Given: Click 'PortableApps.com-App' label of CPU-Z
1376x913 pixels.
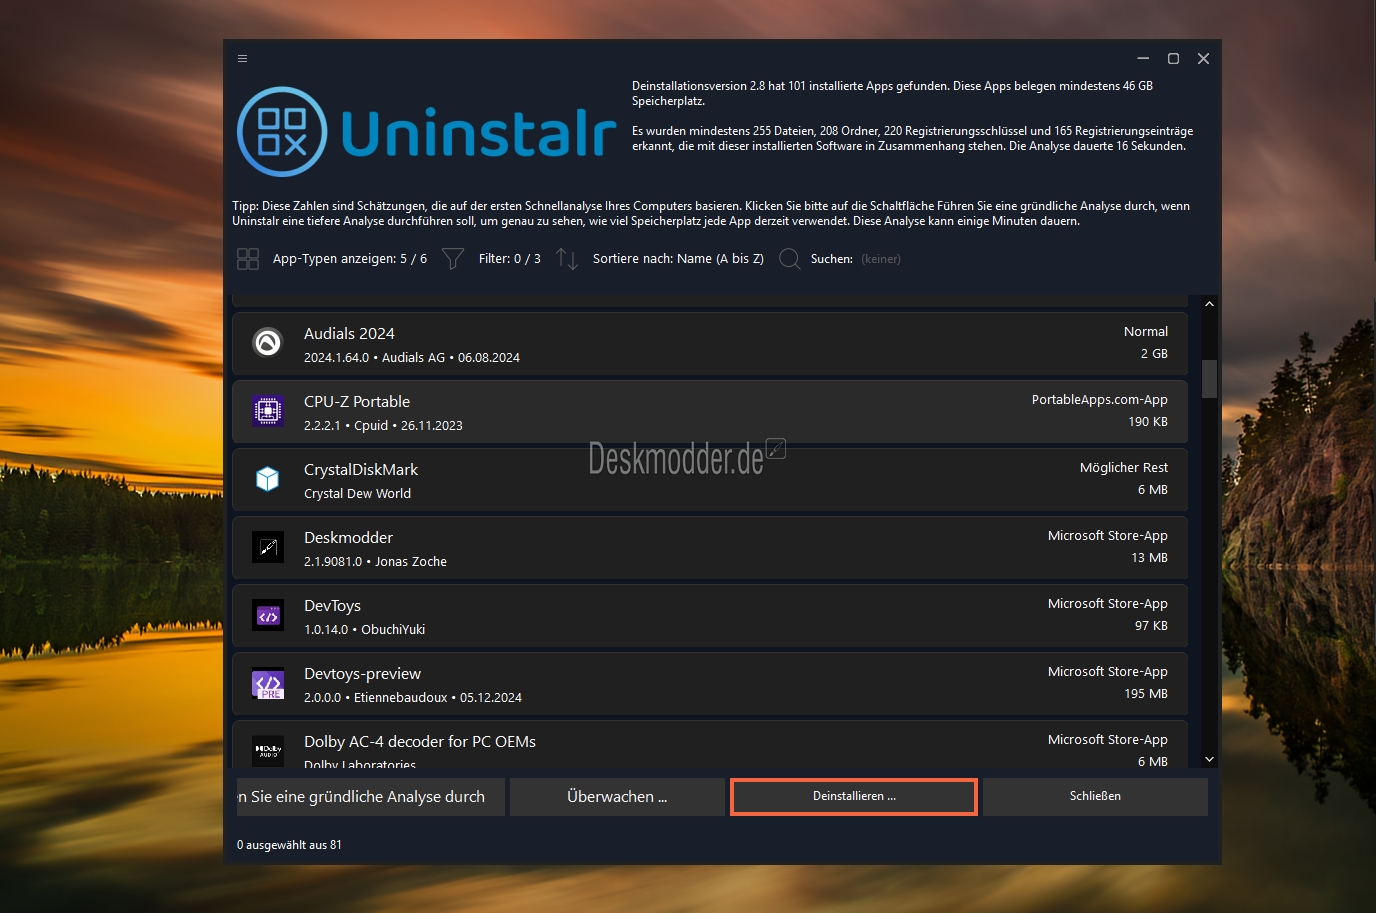Looking at the screenshot, I should pyautogui.click(x=1099, y=399).
